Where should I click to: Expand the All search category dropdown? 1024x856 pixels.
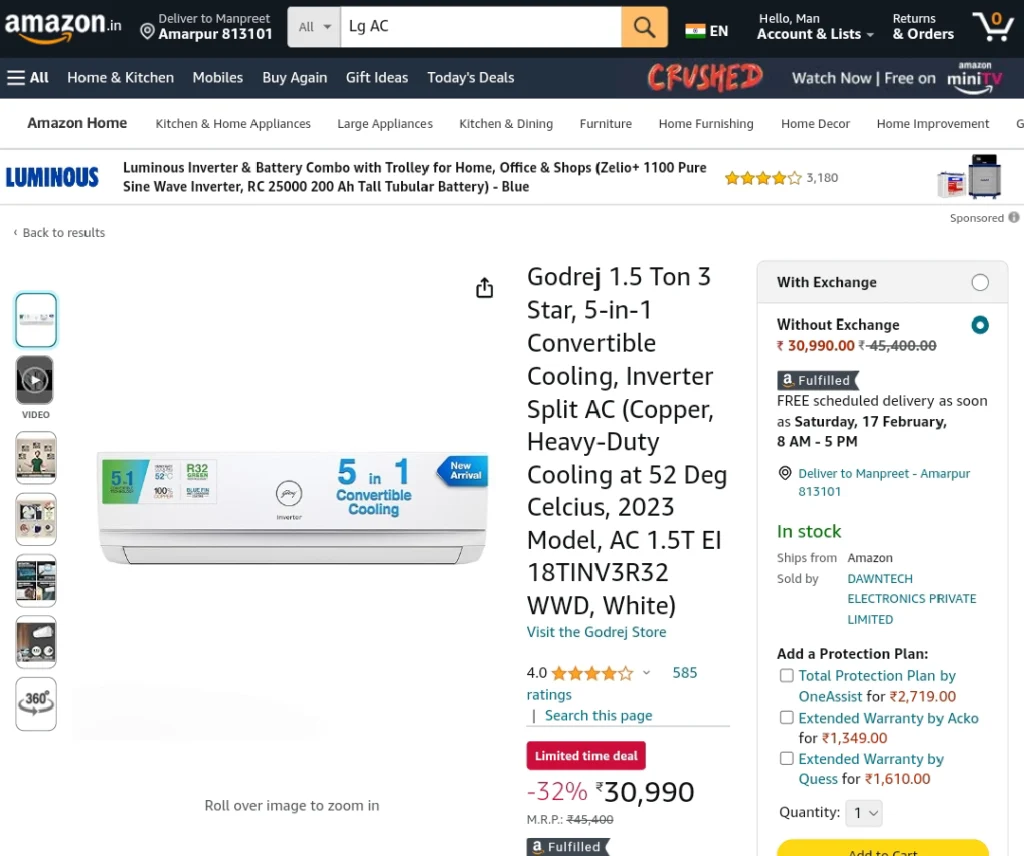point(314,27)
